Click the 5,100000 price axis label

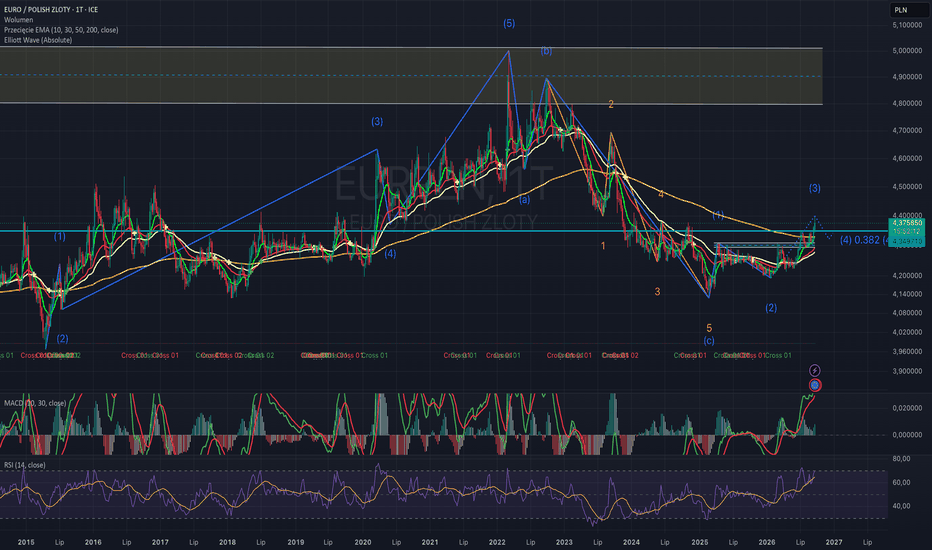click(907, 25)
